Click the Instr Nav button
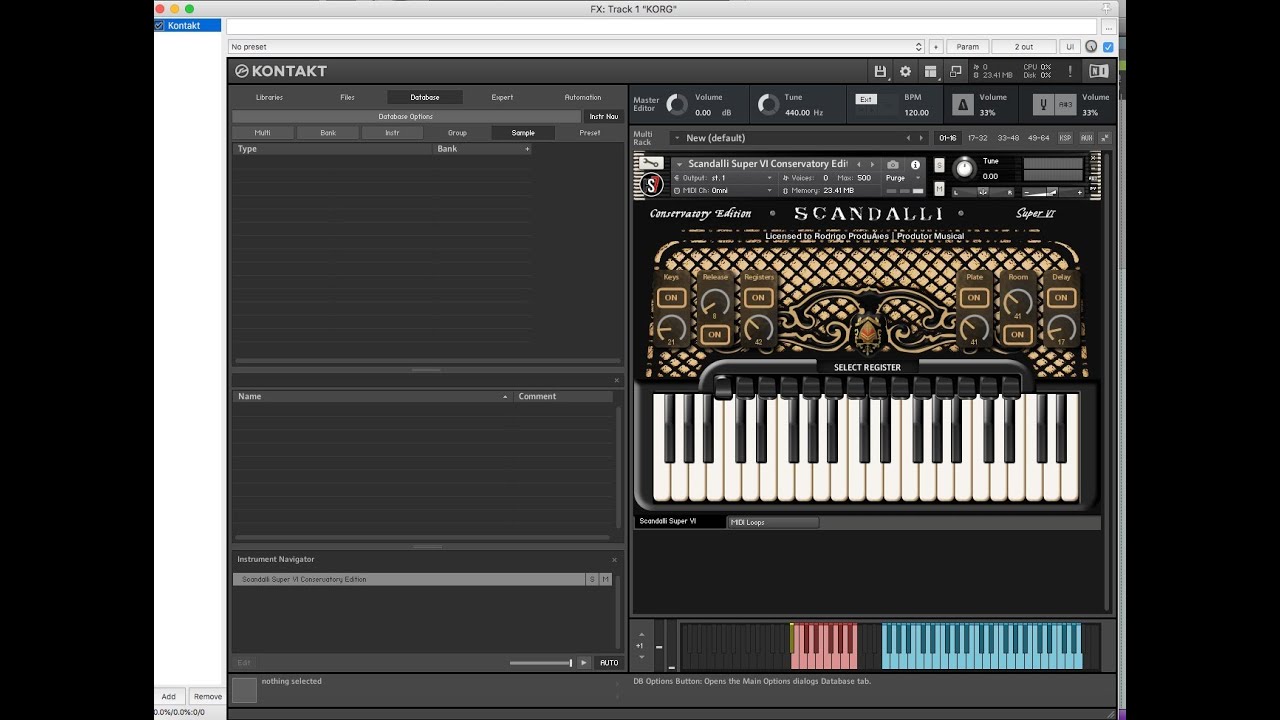1280x720 pixels. pos(603,116)
